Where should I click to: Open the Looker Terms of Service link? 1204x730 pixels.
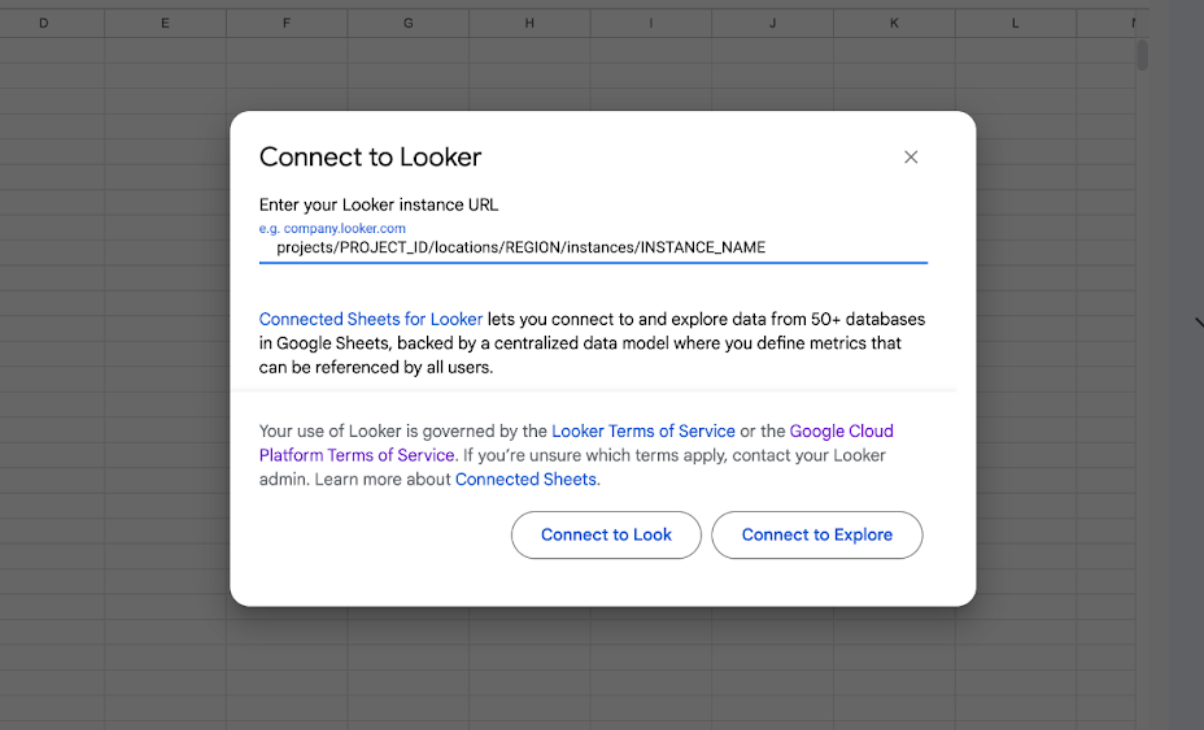(643, 431)
